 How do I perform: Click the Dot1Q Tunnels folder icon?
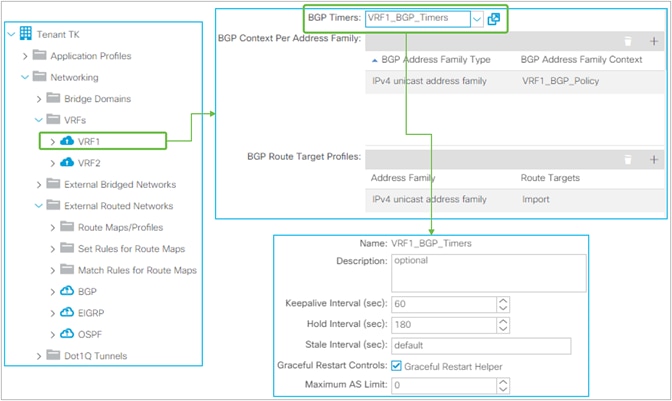pyautogui.click(x=53, y=355)
